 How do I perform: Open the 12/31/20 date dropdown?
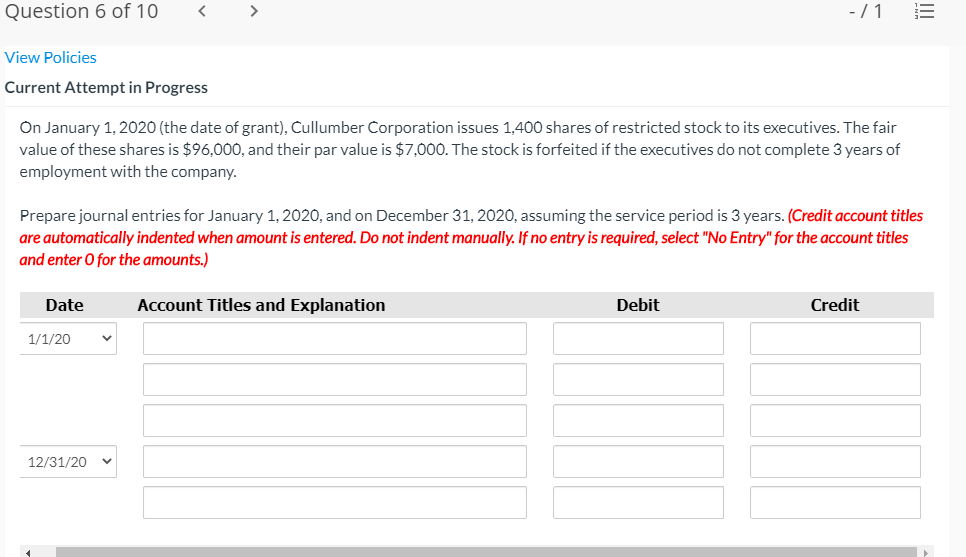68,461
